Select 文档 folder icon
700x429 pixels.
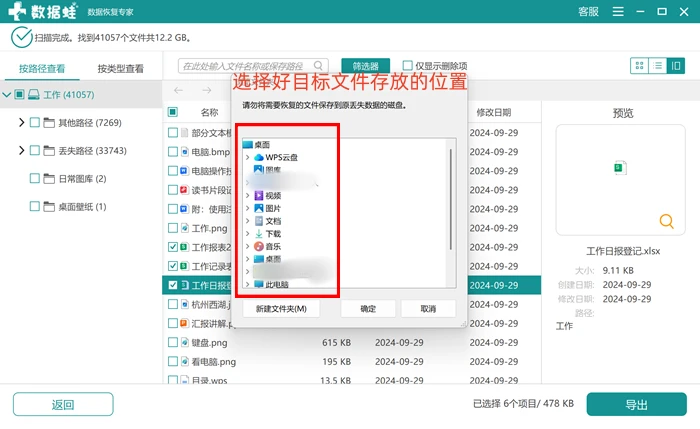click(x=259, y=221)
